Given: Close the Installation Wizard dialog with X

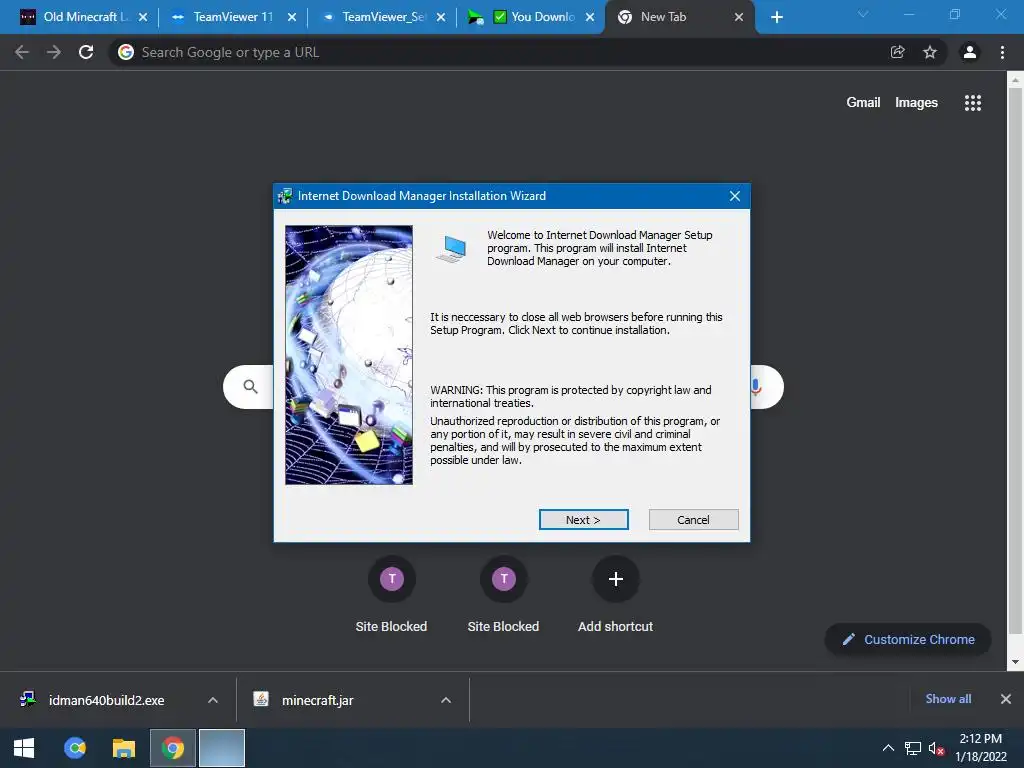Looking at the screenshot, I should (x=735, y=196).
